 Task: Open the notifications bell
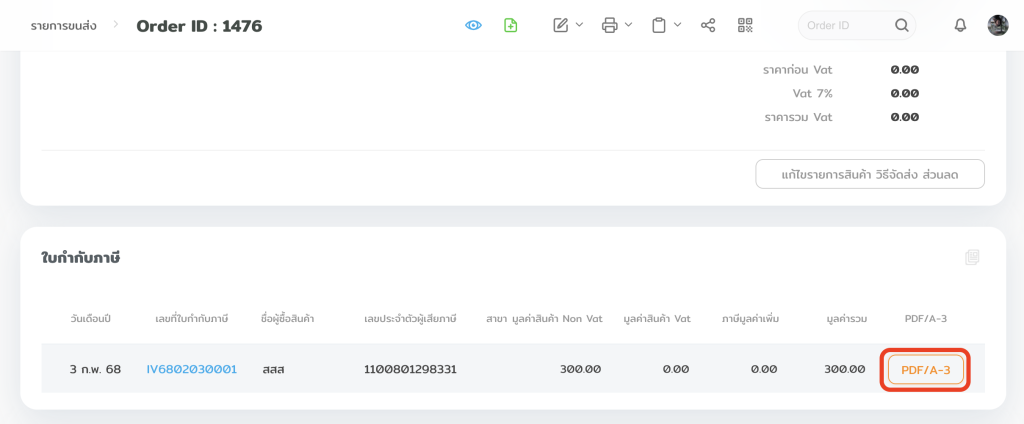pyautogui.click(x=960, y=25)
